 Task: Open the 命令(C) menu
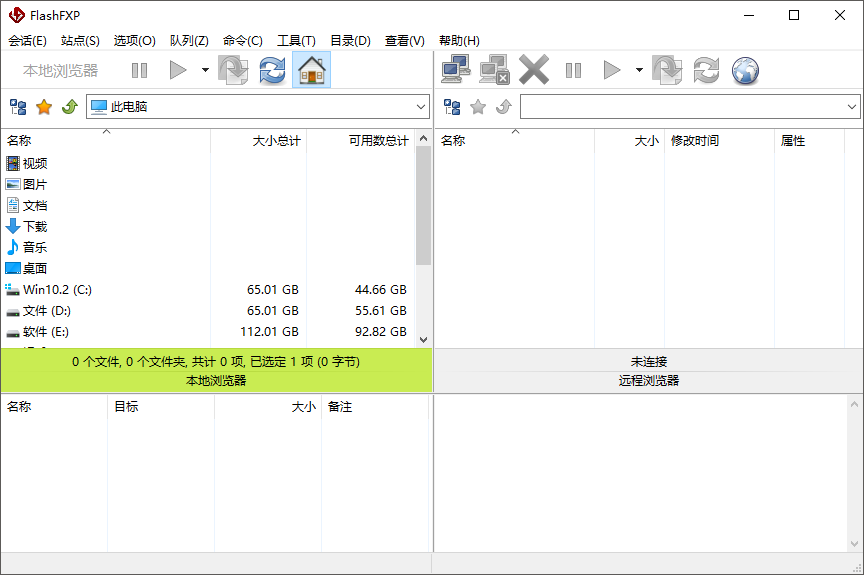242,41
